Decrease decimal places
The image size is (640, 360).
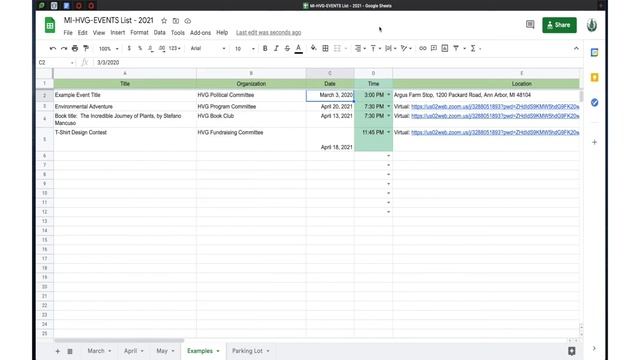click(151, 48)
